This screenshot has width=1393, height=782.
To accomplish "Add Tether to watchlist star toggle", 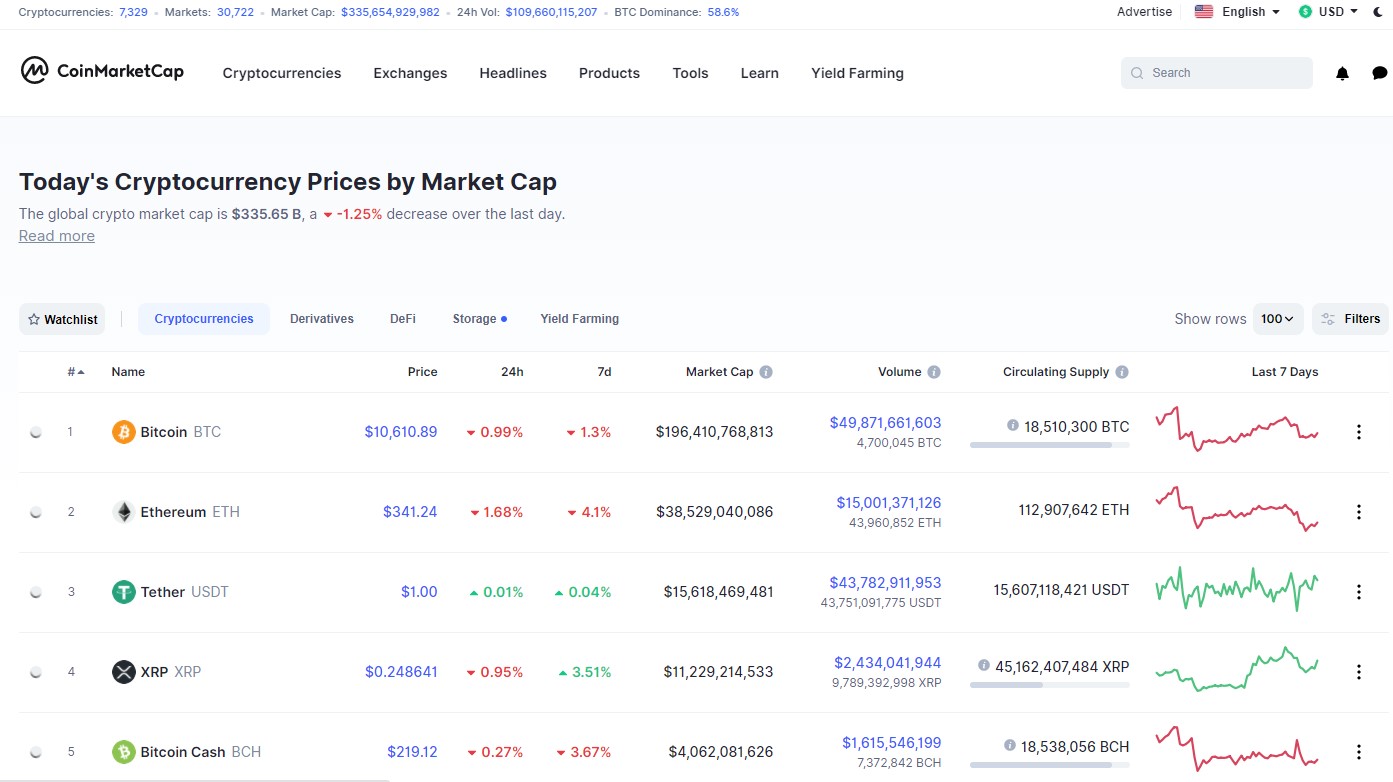I will (36, 592).
